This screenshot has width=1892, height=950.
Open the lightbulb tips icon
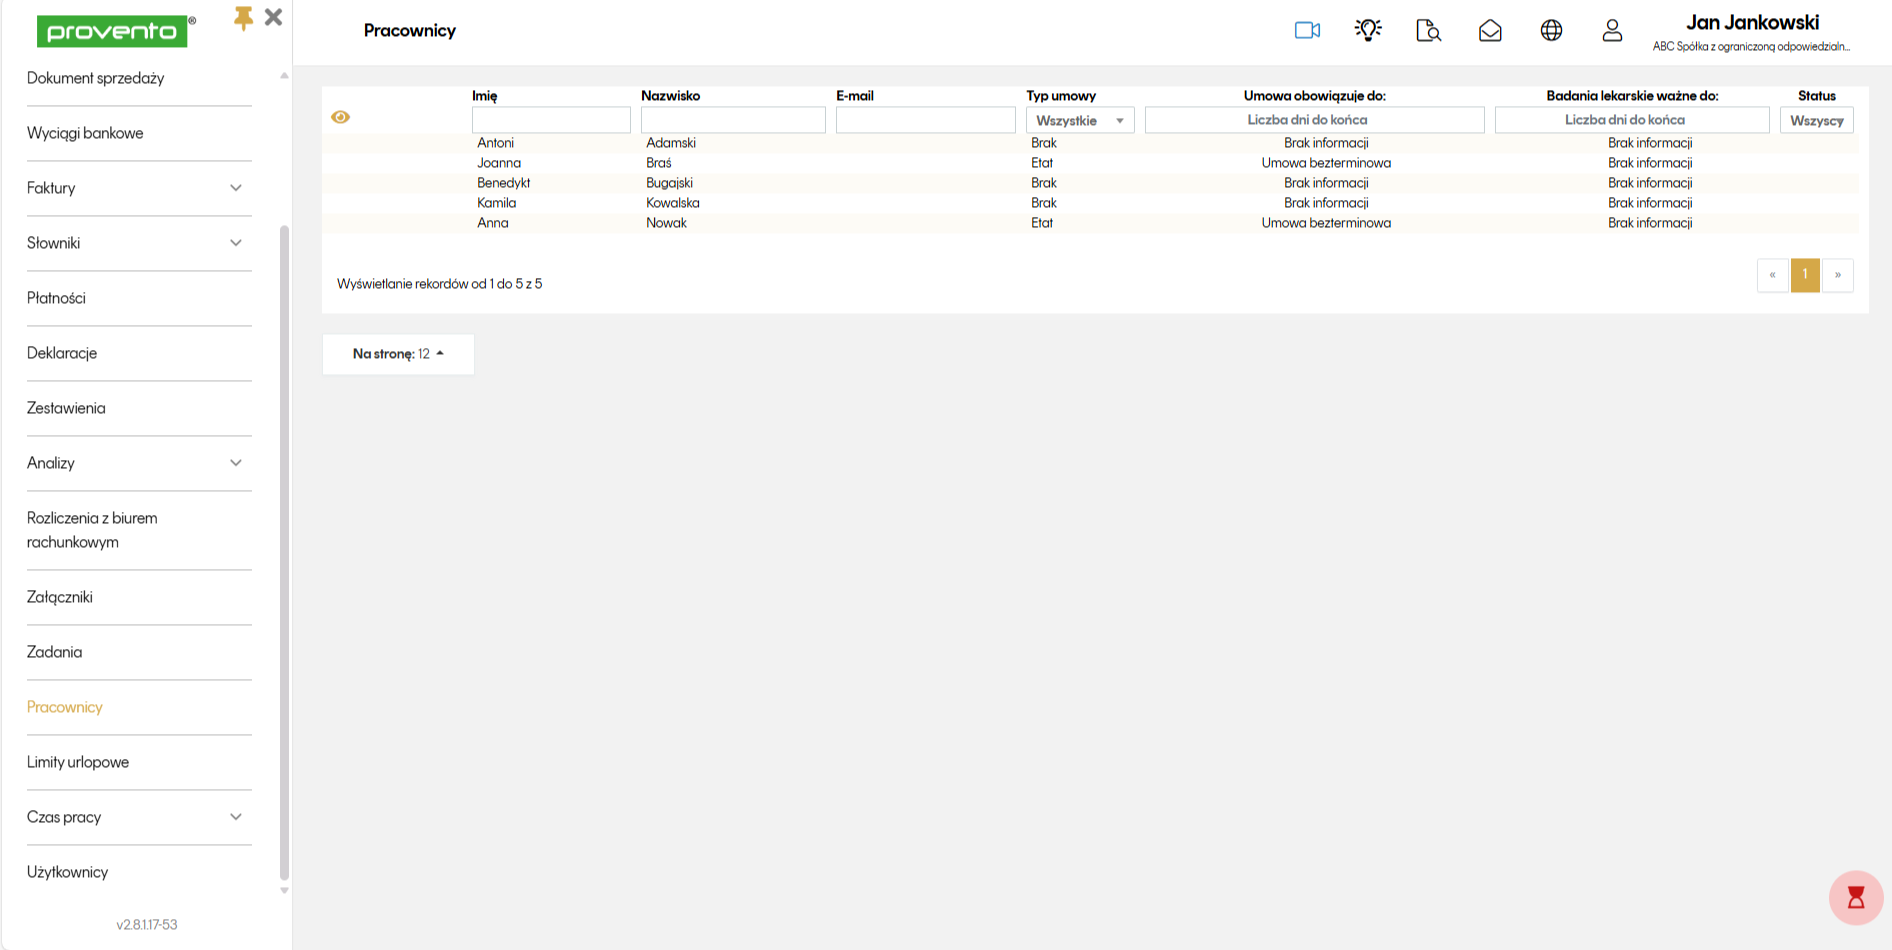coord(1368,30)
